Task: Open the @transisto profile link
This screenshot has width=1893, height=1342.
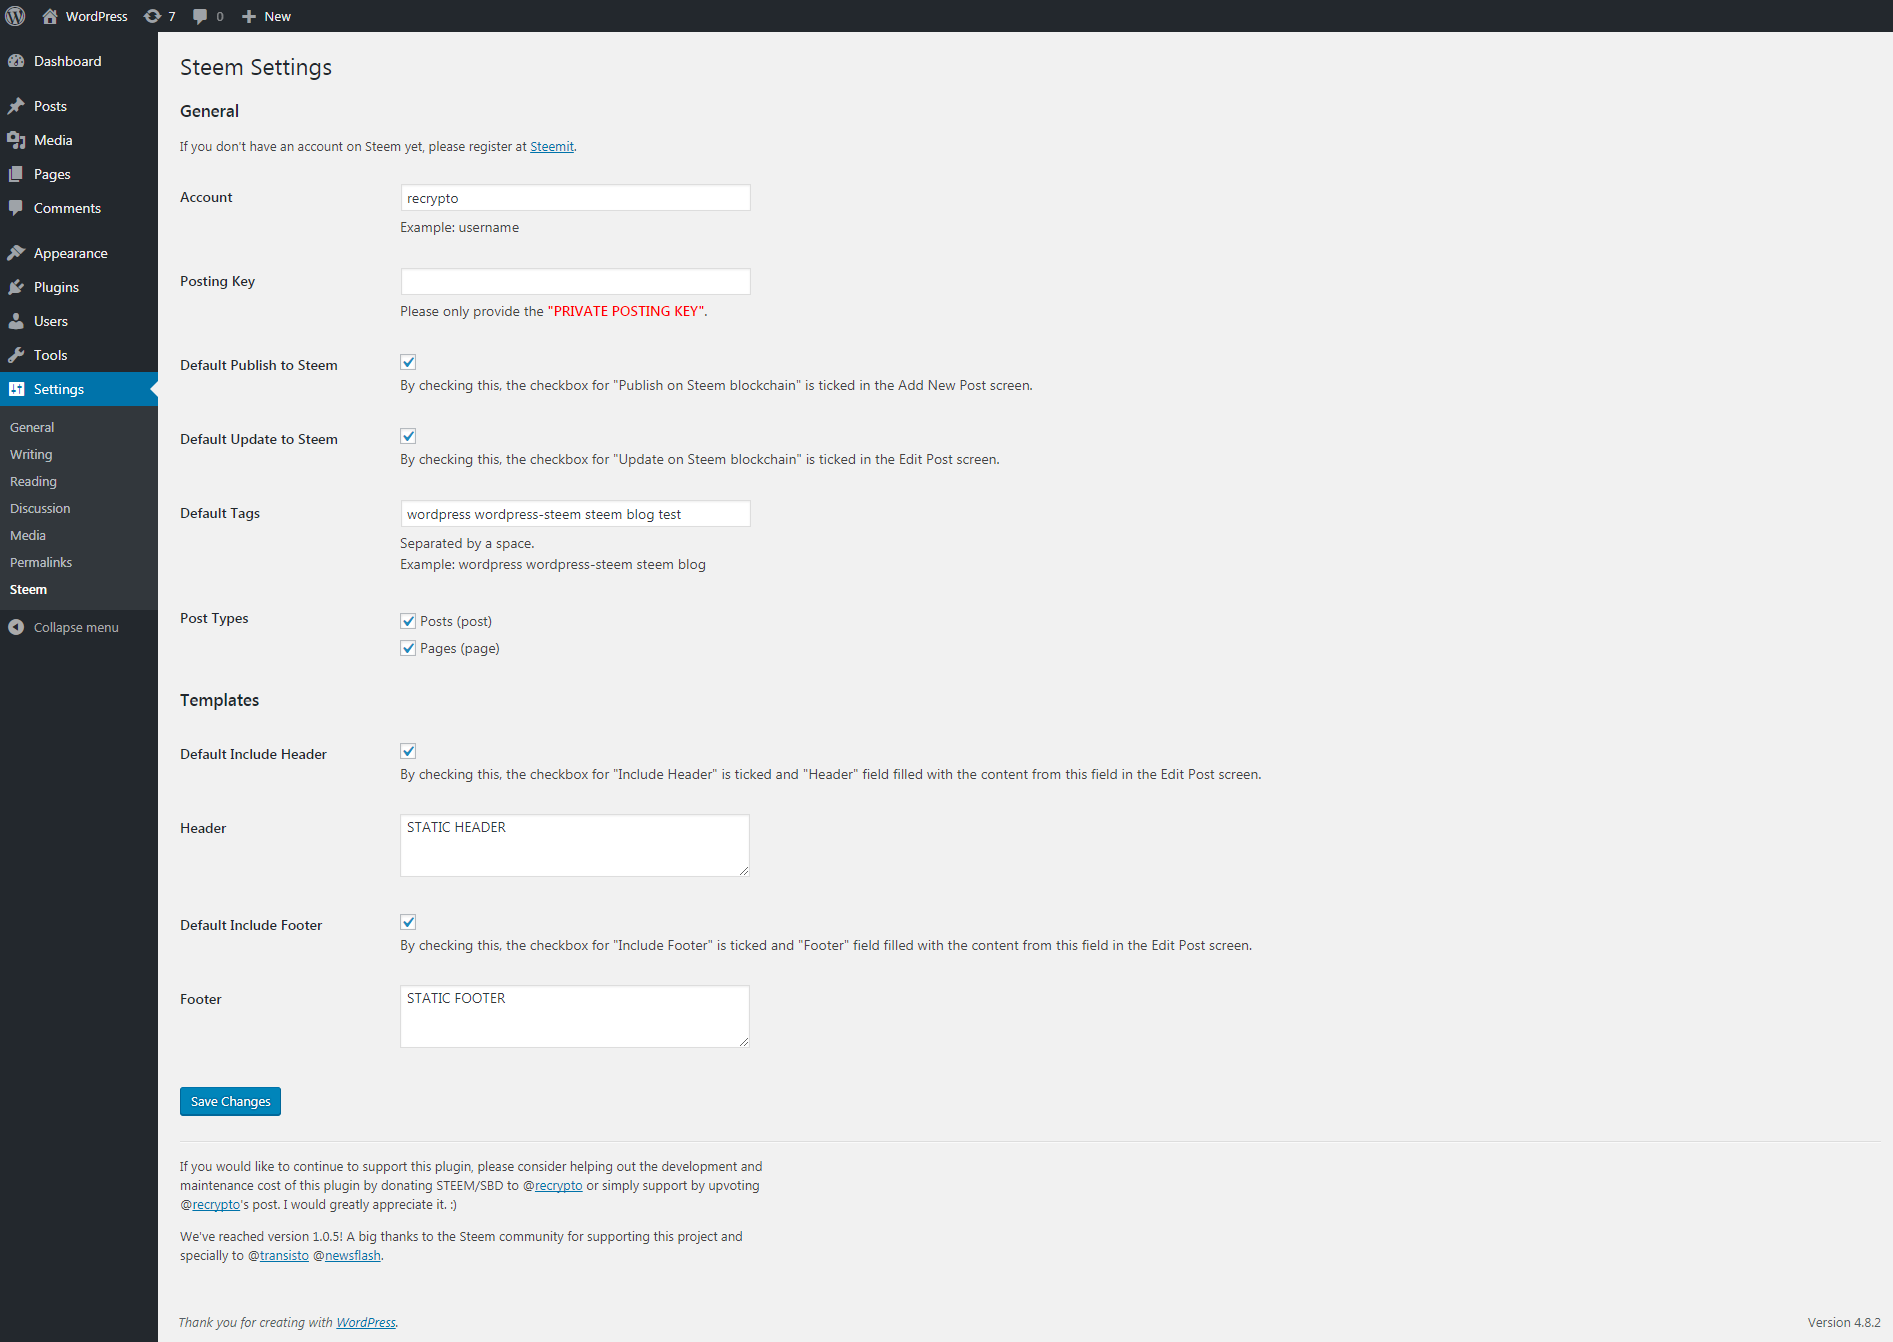Action: pyautogui.click(x=284, y=1255)
